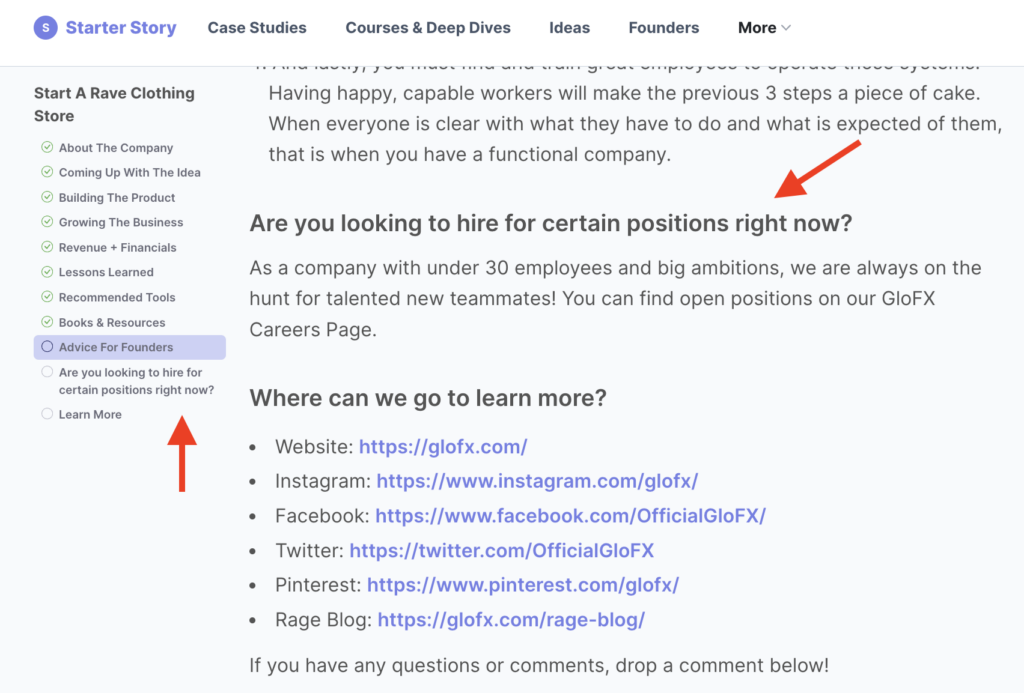Expand the More dropdown chevron
The width and height of the screenshot is (1024, 693).
(x=786, y=28)
